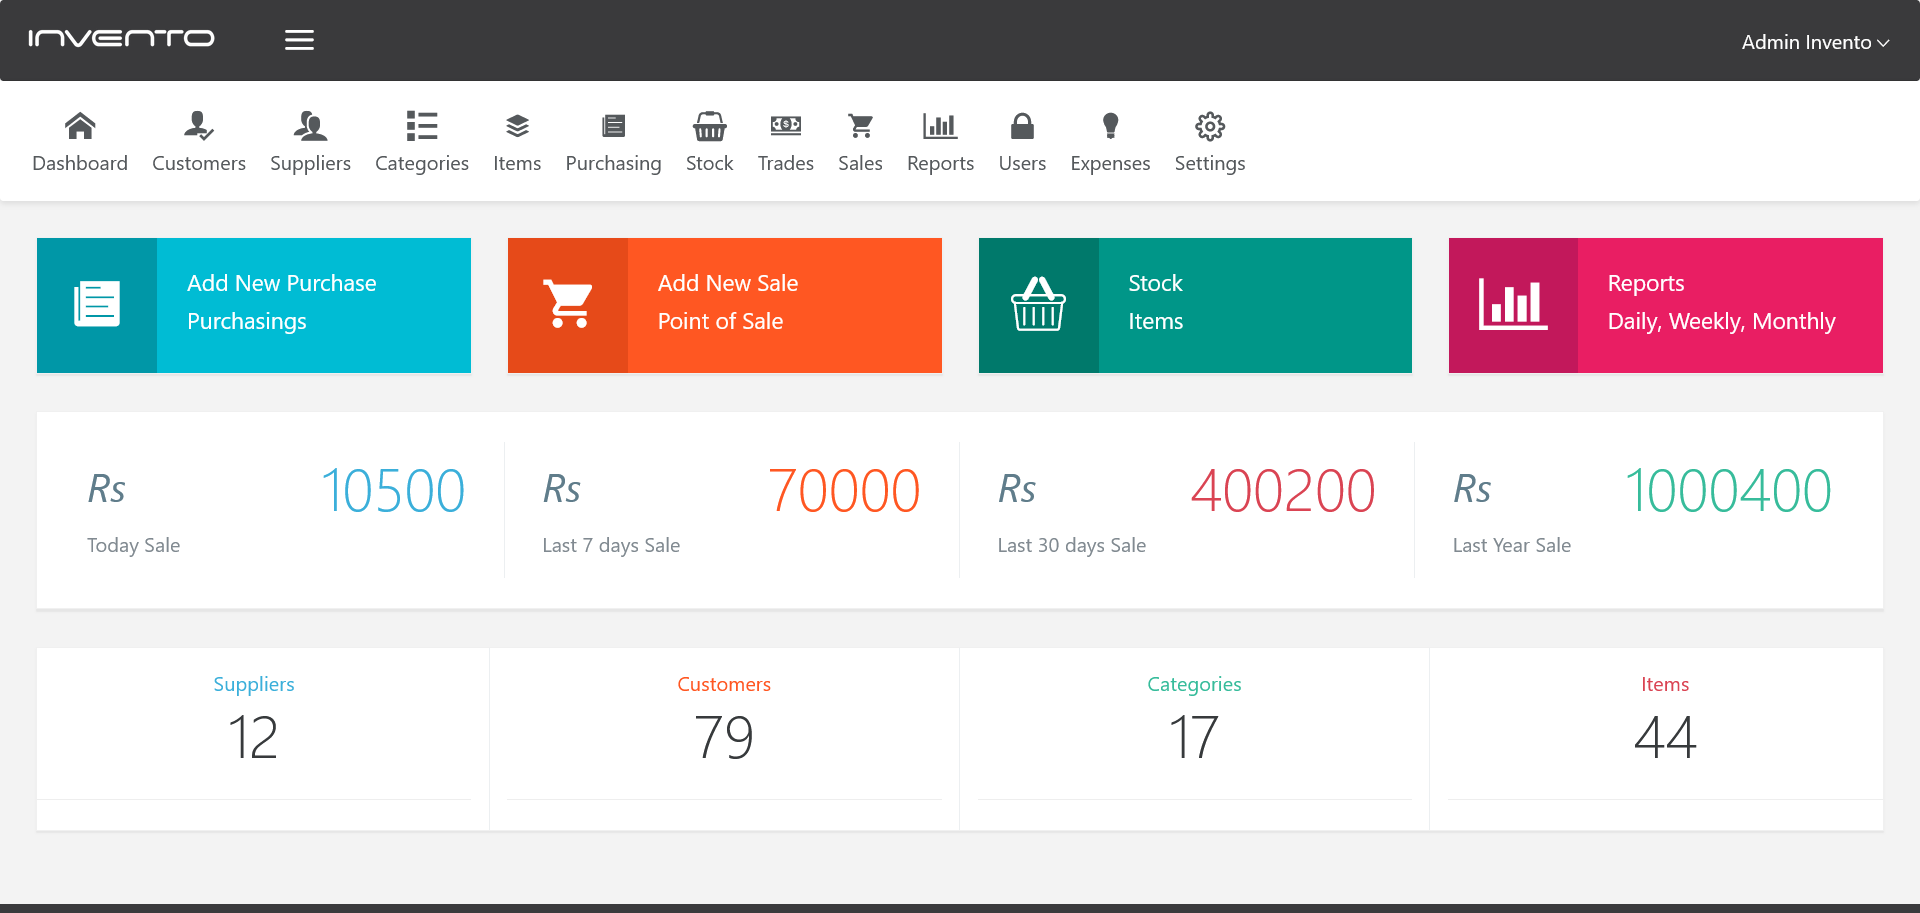Open the Purchasing document icon
1920x913 pixels.
pos(613,126)
